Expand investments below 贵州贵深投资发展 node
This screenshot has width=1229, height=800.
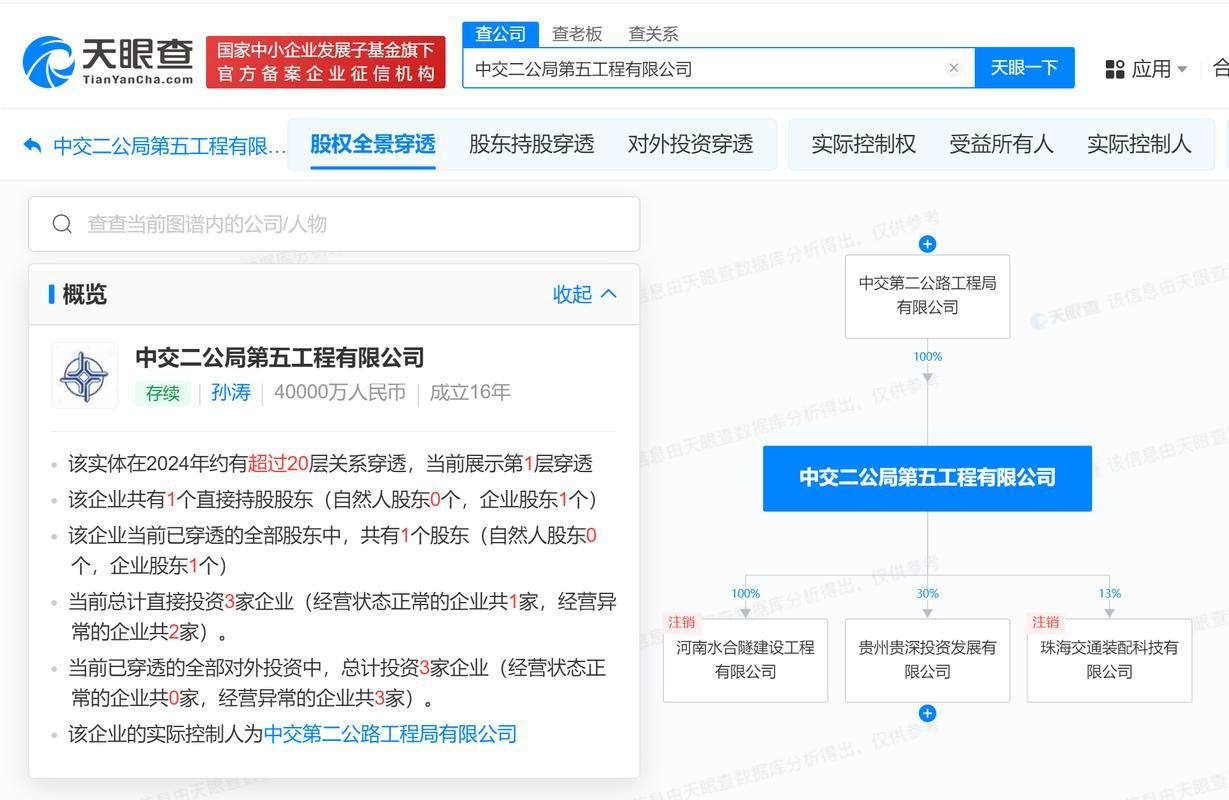tap(927, 713)
